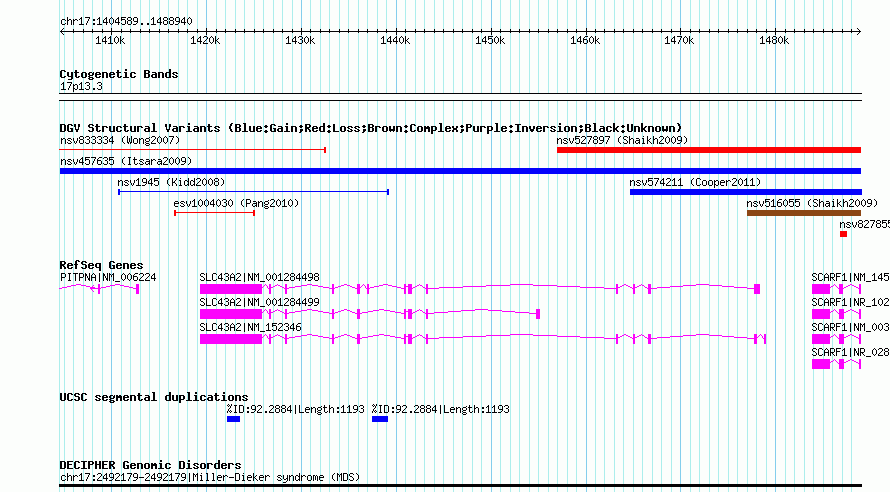Click the nsv527897 (Shaikh2009) label text
890x492 pixels.
[x=622, y=140]
